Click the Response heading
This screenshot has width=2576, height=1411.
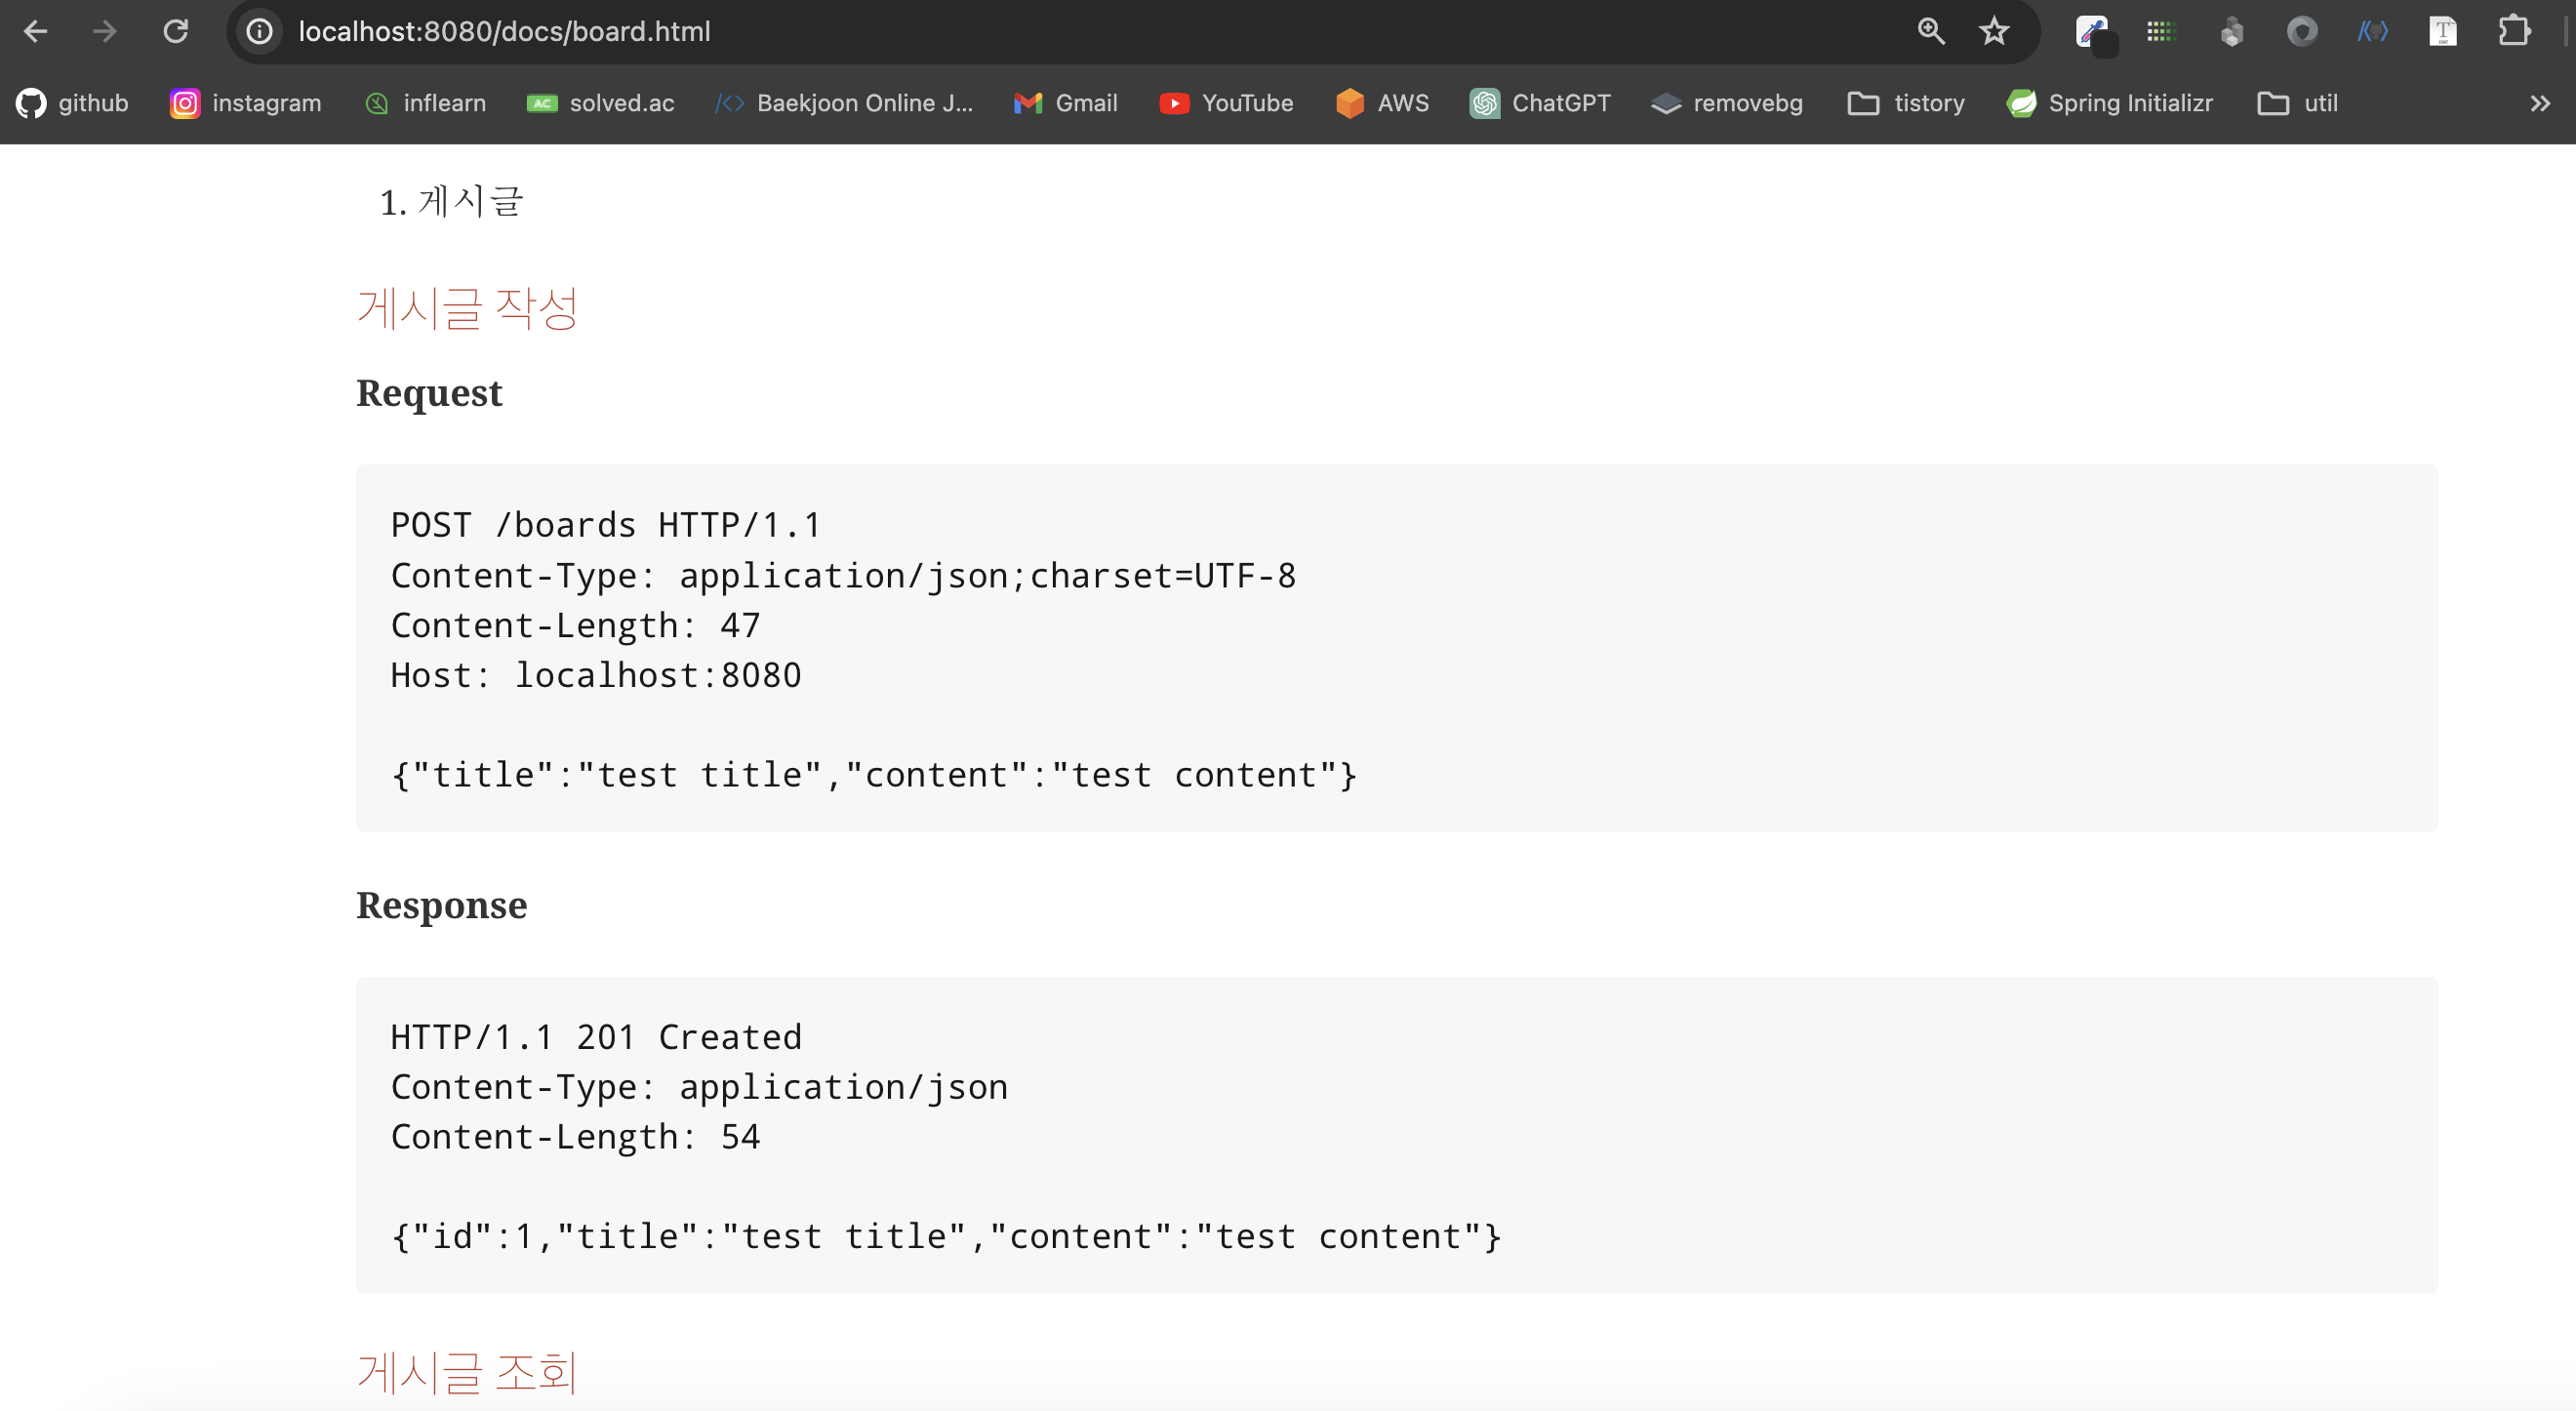441,905
